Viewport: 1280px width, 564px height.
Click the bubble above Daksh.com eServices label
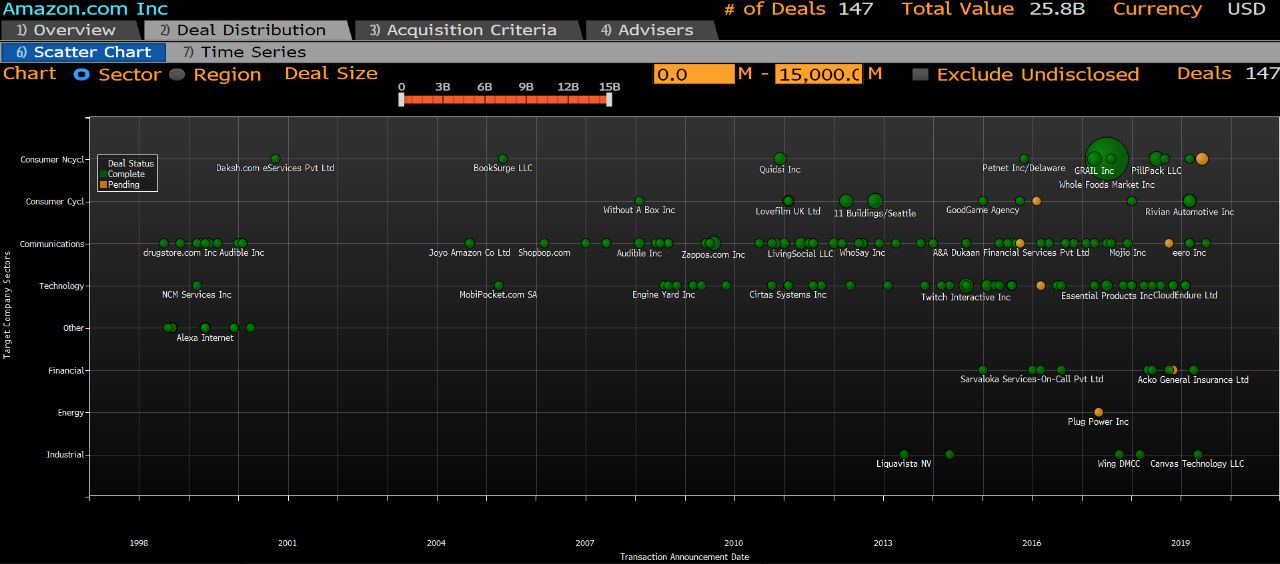point(276,158)
